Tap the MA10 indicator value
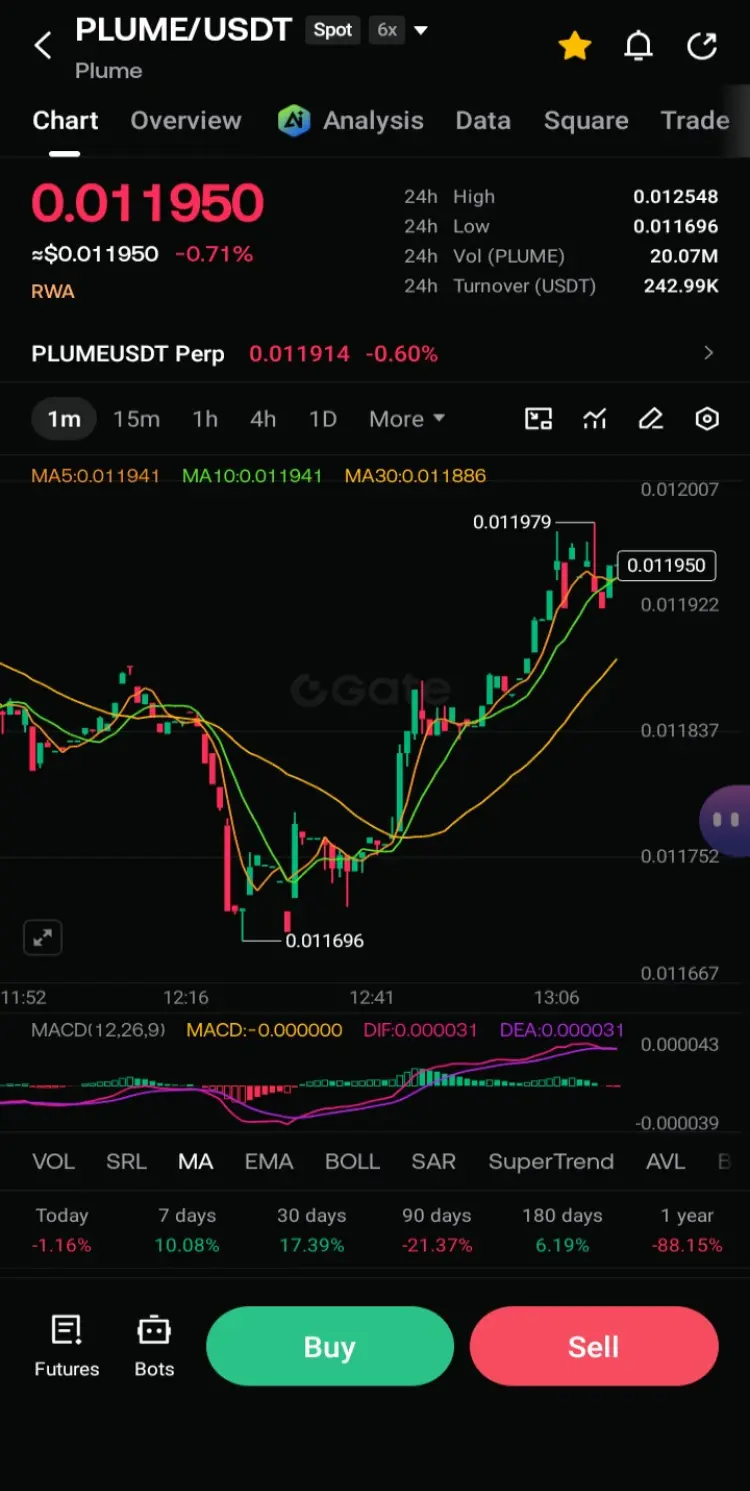This screenshot has width=750, height=1491. pyautogui.click(x=252, y=476)
